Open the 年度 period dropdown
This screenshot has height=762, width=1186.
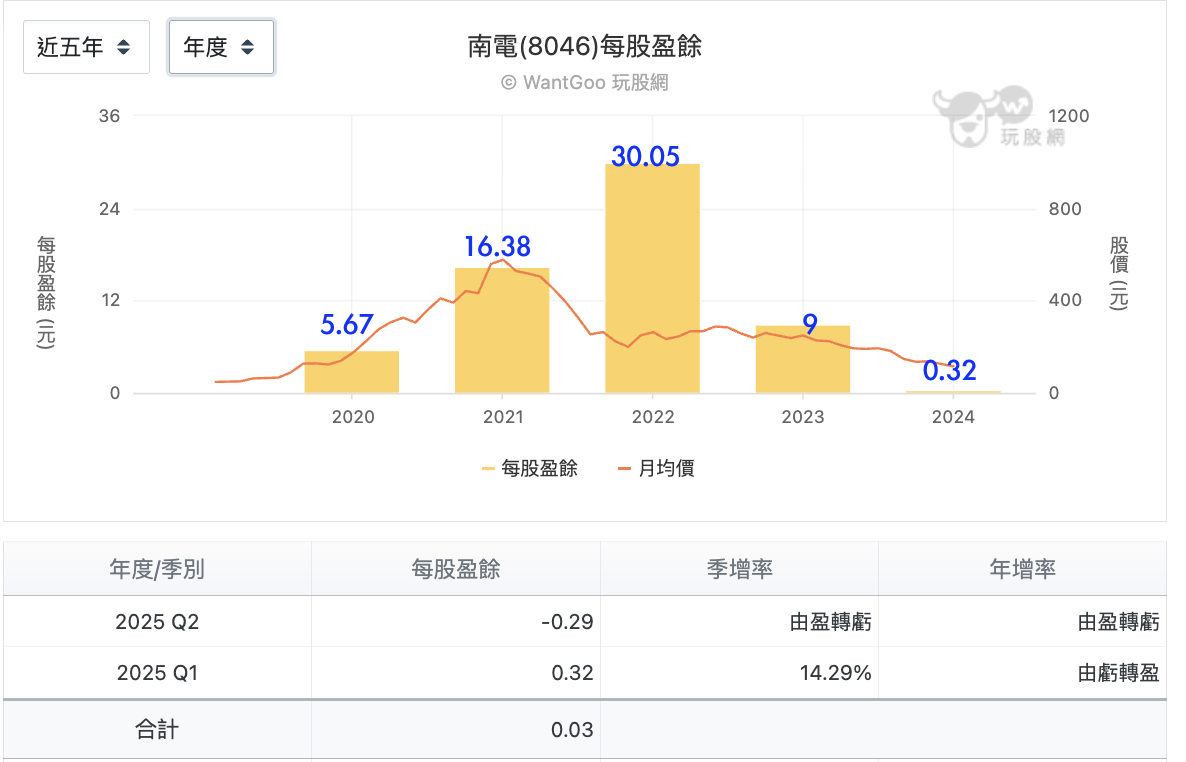221,47
